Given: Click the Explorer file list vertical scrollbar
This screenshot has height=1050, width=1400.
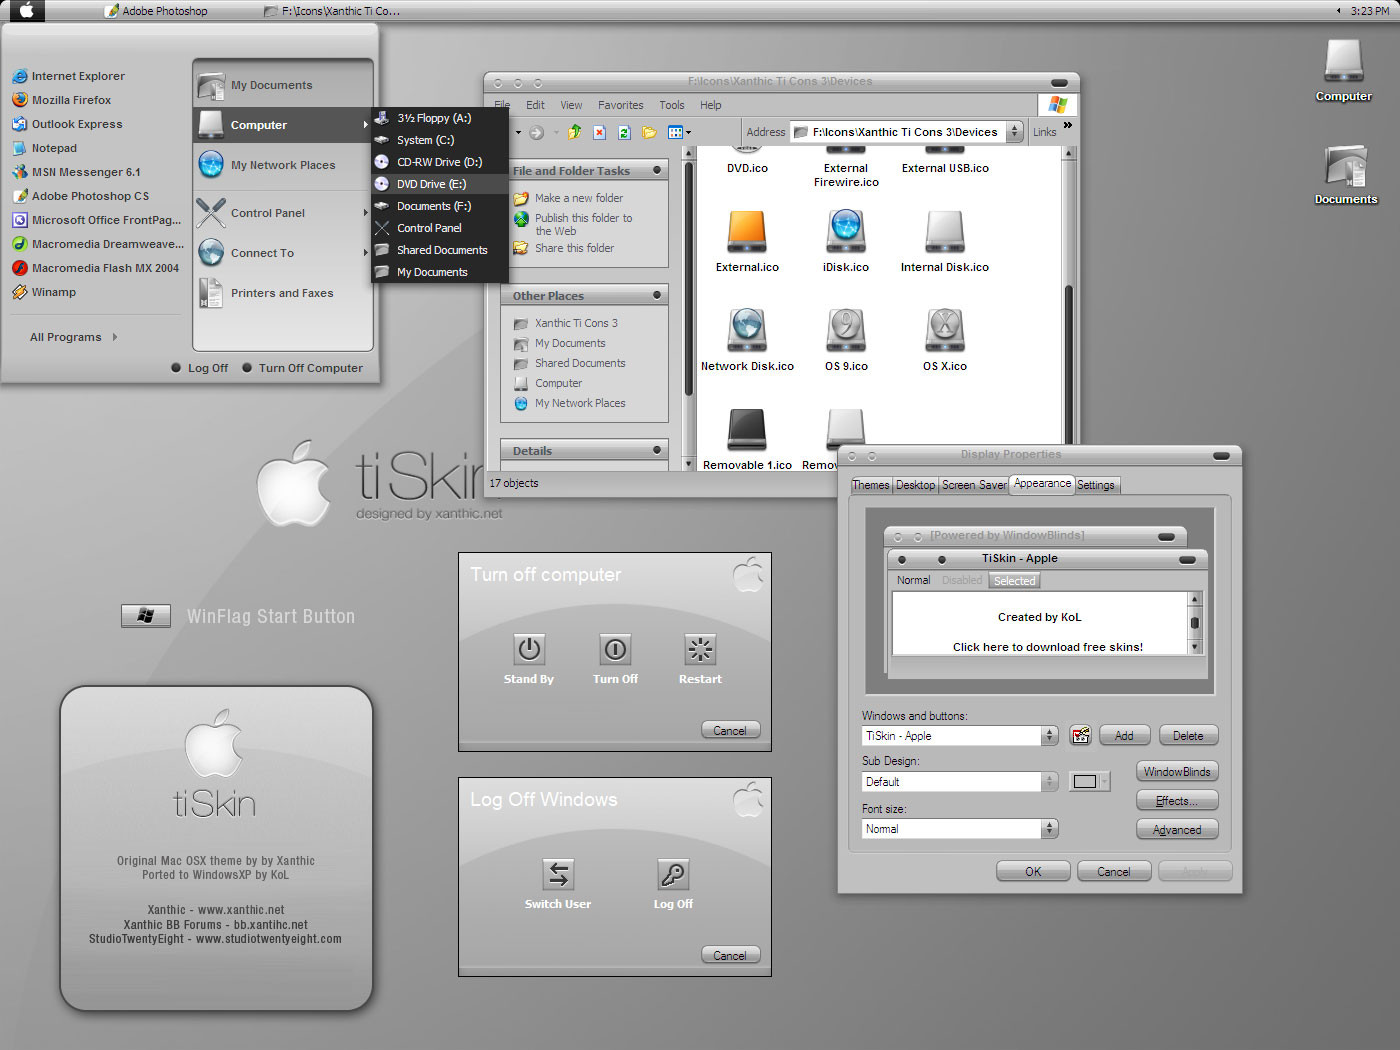Looking at the screenshot, I should click(x=1068, y=308).
